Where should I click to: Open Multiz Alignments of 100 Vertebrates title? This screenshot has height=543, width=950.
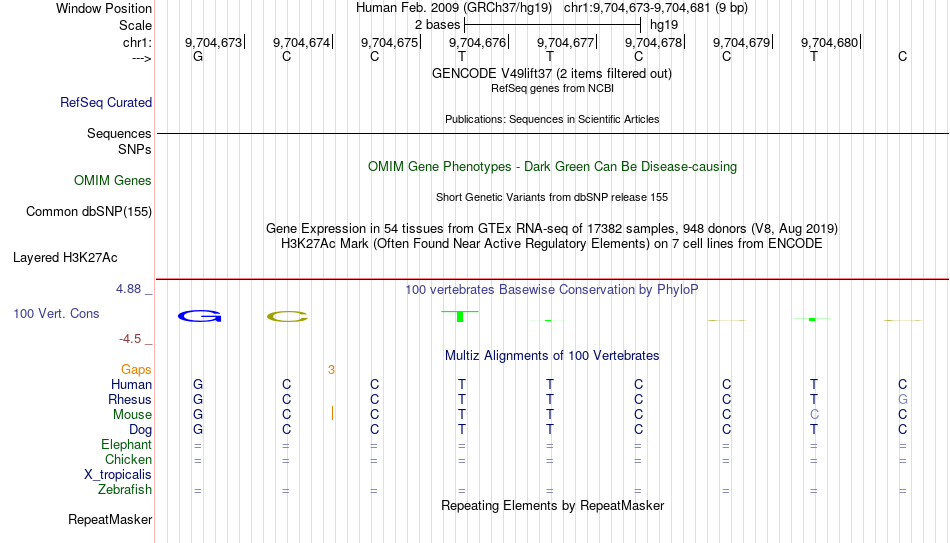click(552, 356)
